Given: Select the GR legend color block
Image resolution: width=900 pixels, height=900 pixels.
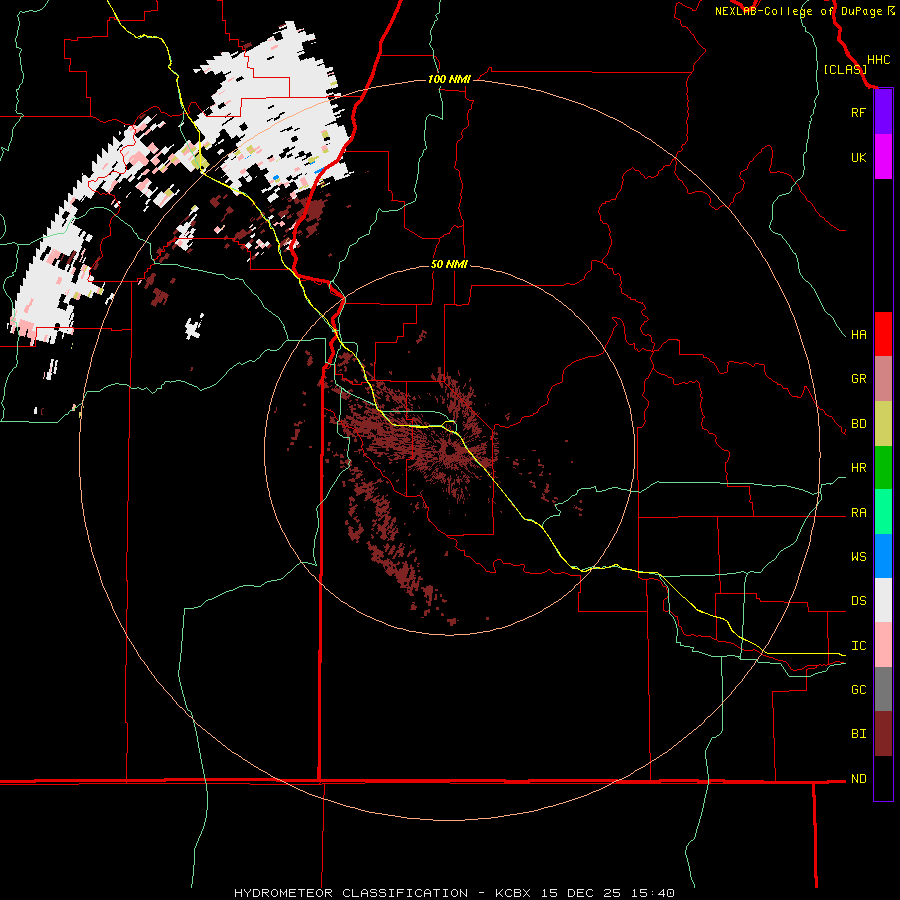Looking at the screenshot, I should 883,379.
